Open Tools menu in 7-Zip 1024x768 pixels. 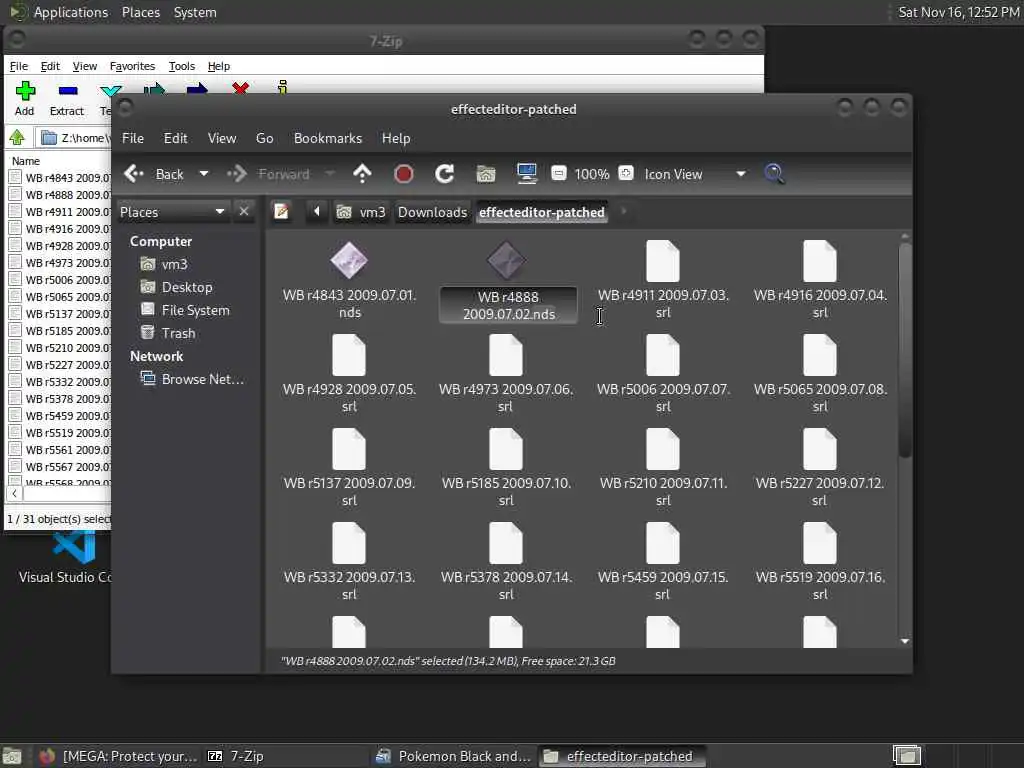[182, 66]
